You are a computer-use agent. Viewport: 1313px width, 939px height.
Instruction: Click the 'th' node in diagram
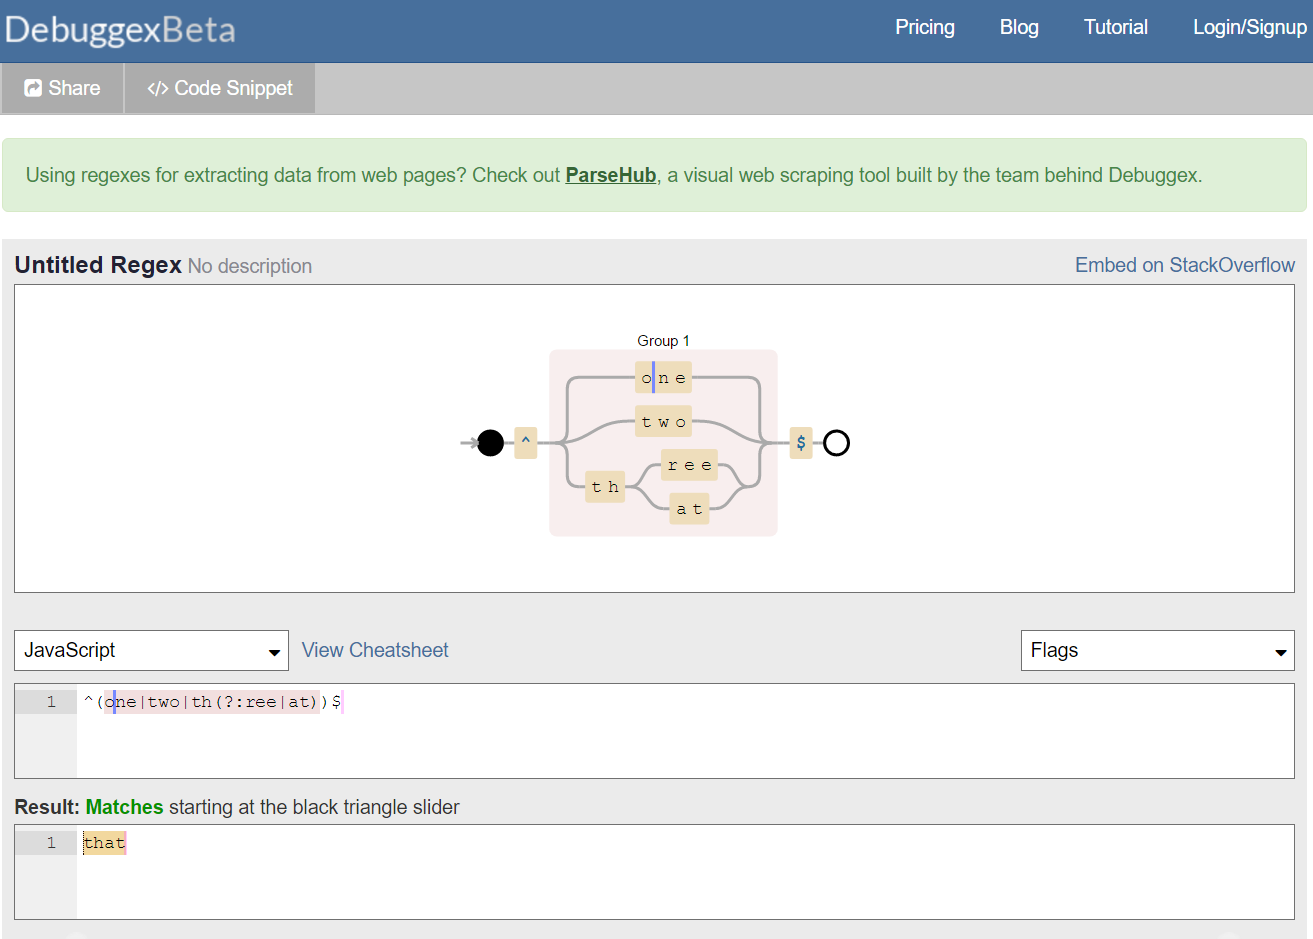tap(605, 487)
